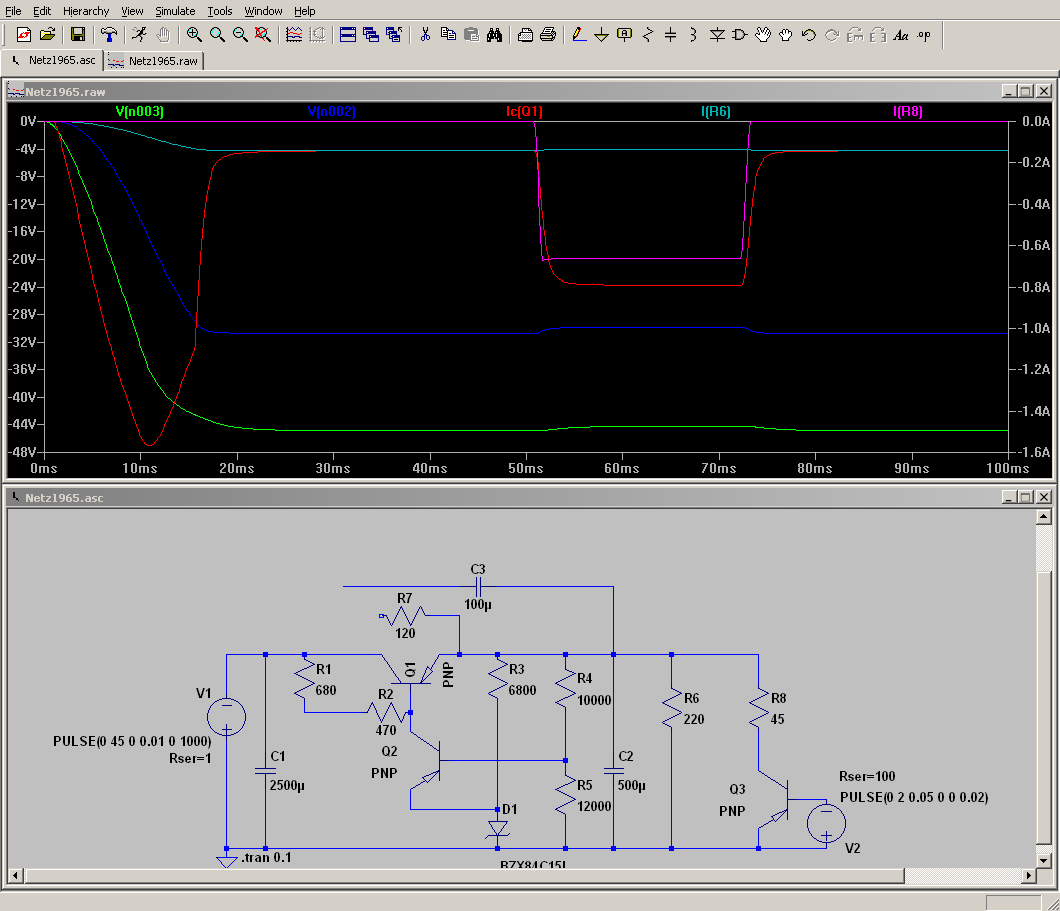Zoom out with the minus magnifier

240,34
